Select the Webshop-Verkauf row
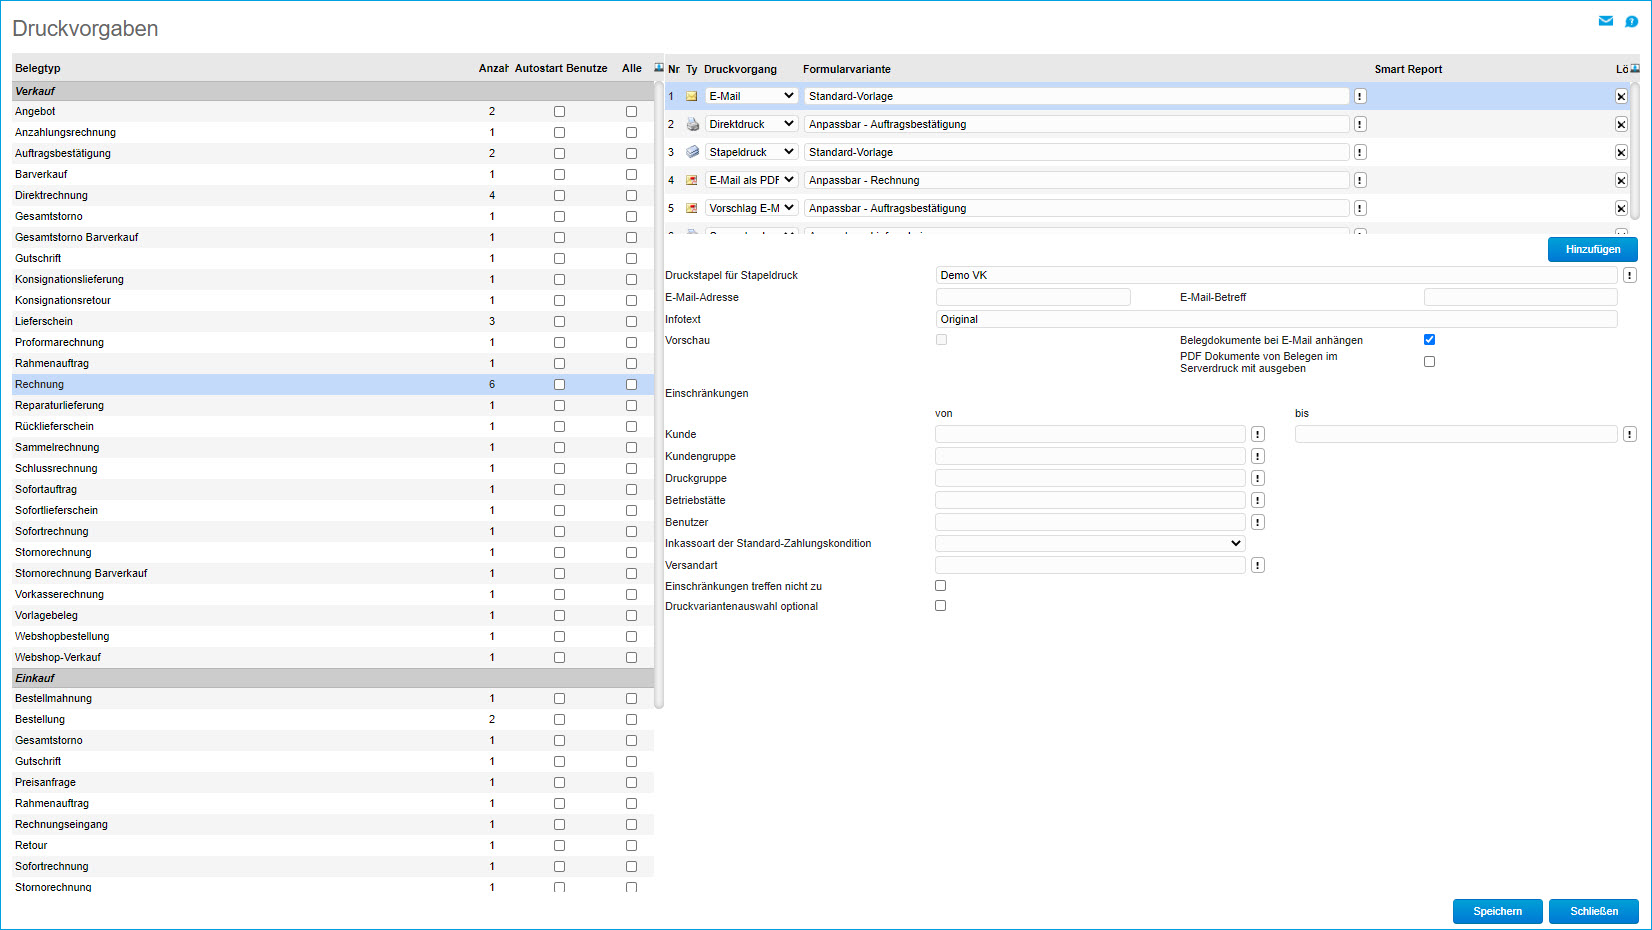Viewport: 1652px width, 930px height. point(333,657)
